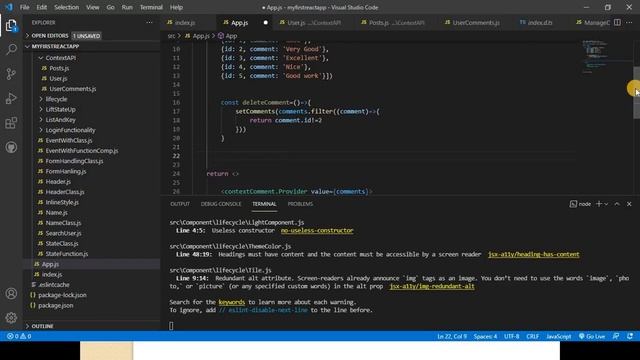Open the Selection menu
The image size is (640, 360).
tap(66, 7)
